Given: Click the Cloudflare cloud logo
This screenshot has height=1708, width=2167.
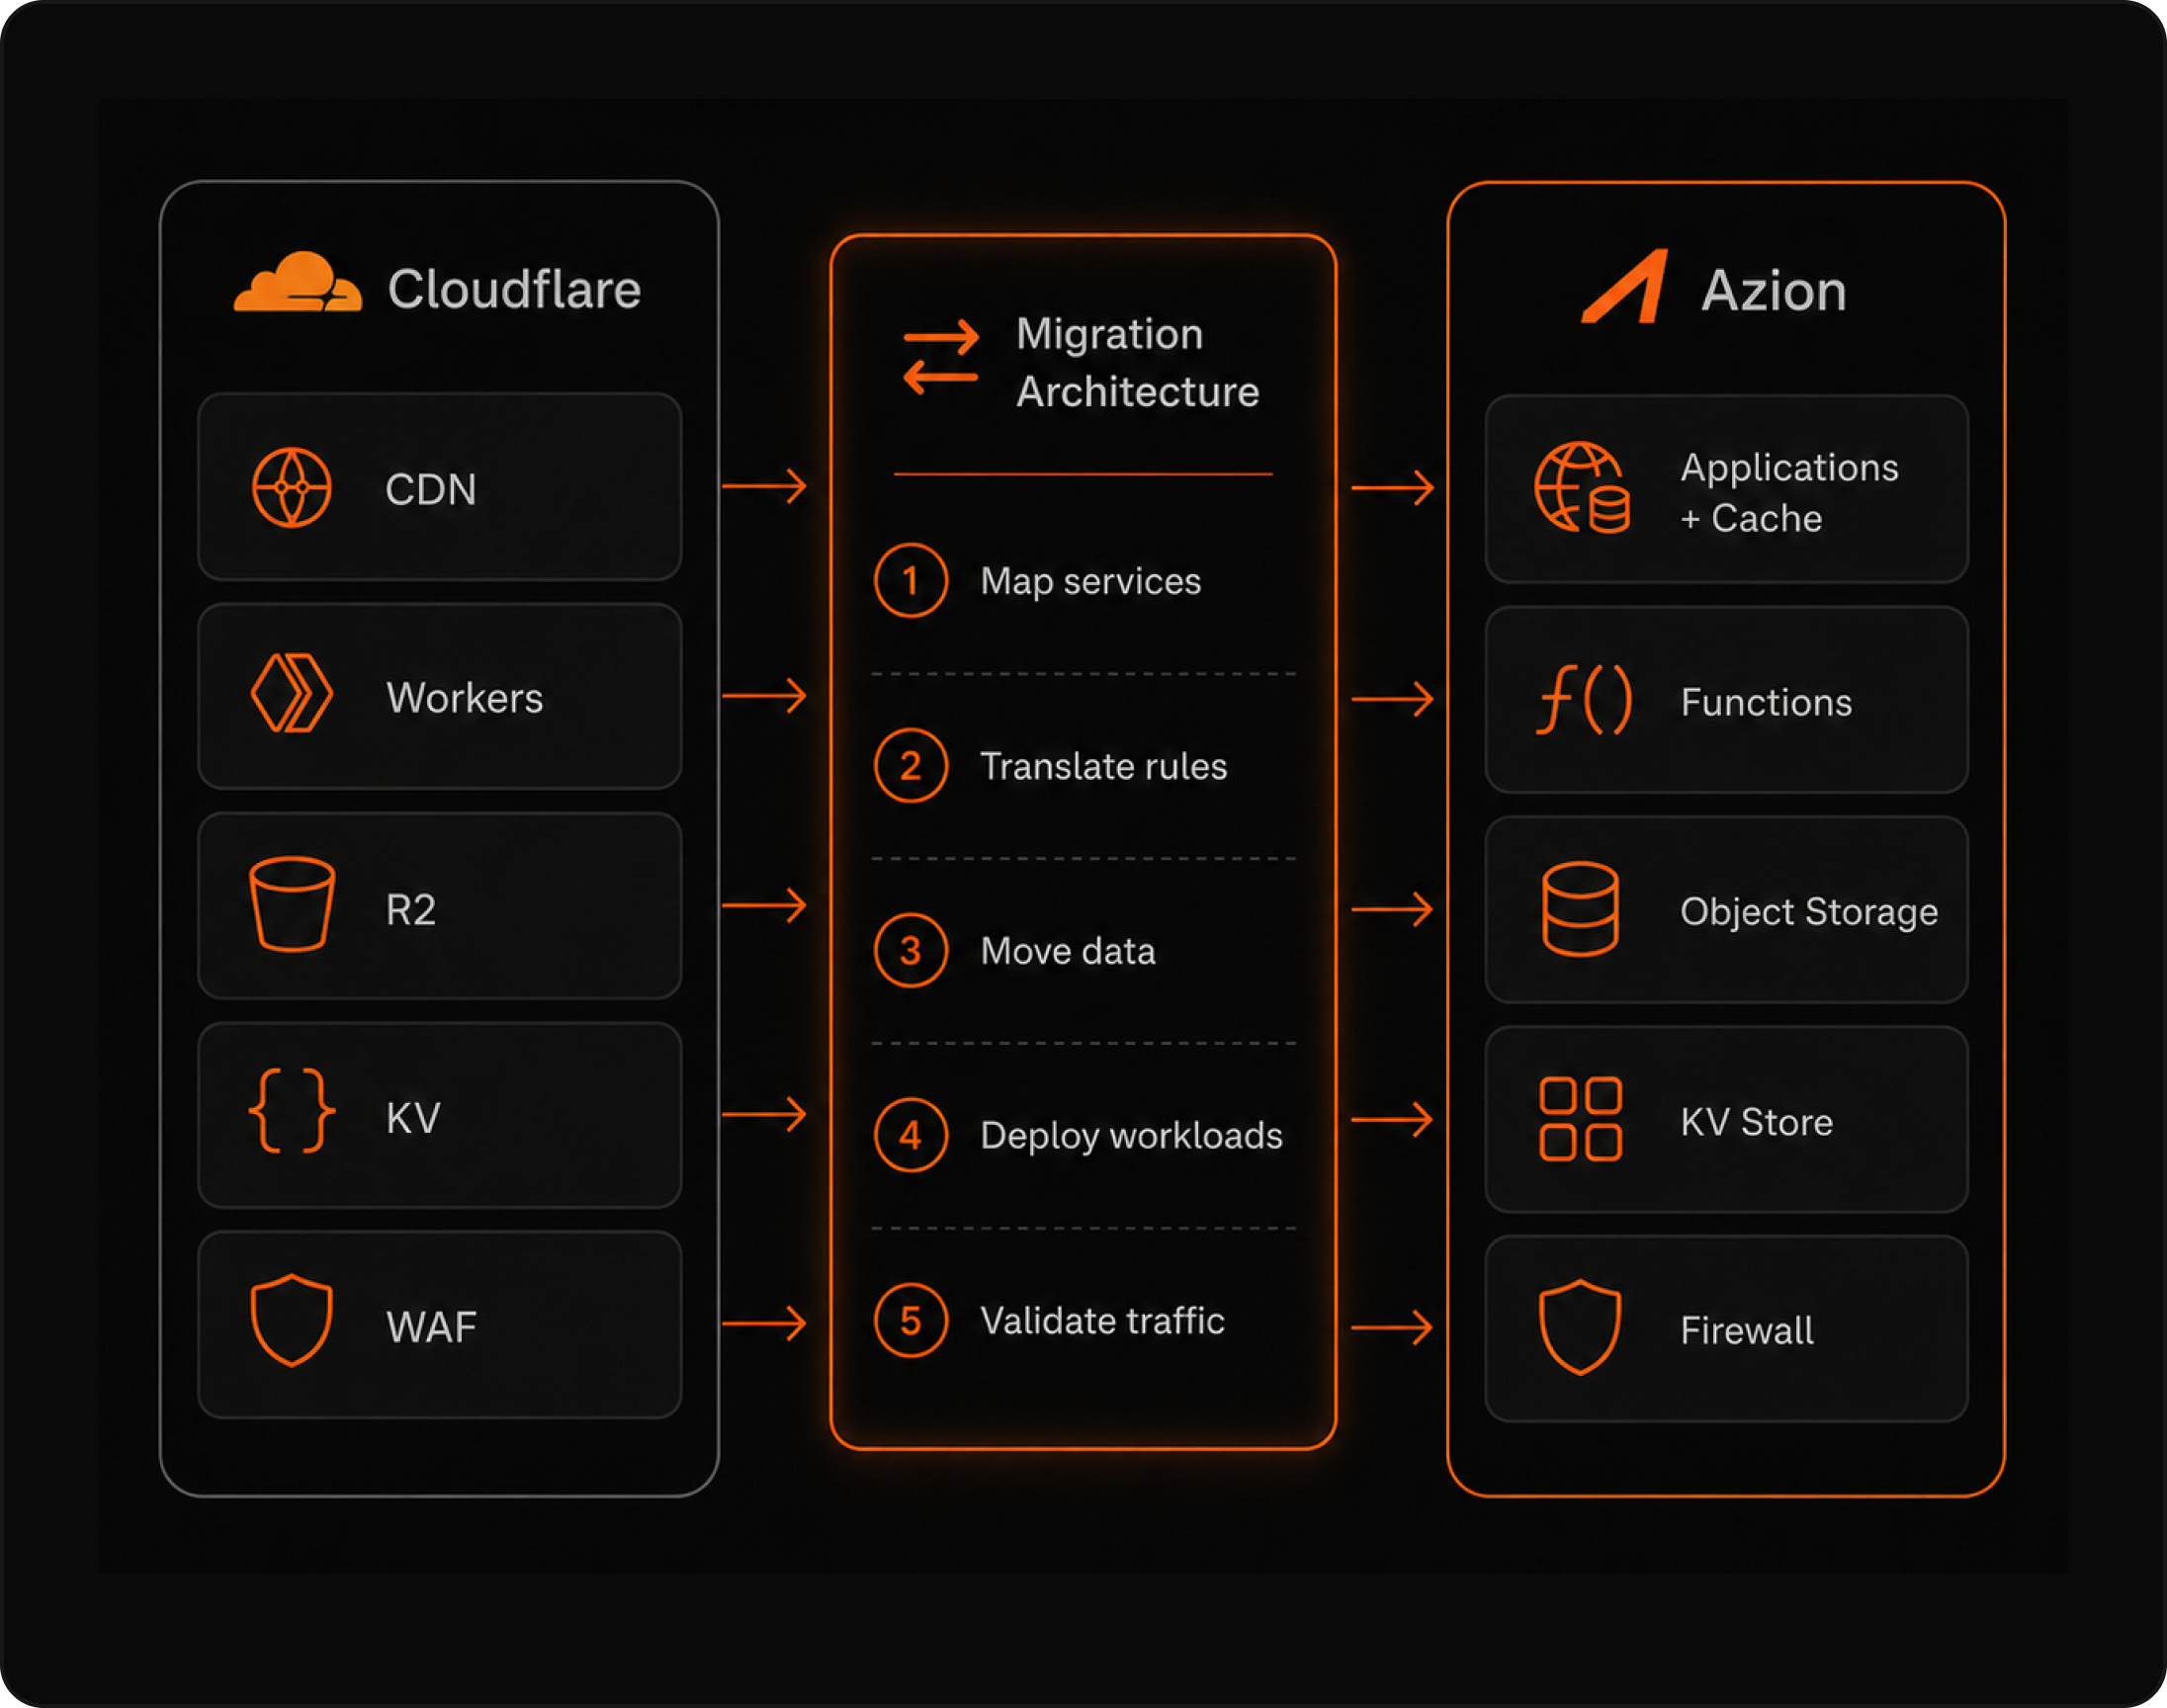Looking at the screenshot, I should tap(297, 282).
